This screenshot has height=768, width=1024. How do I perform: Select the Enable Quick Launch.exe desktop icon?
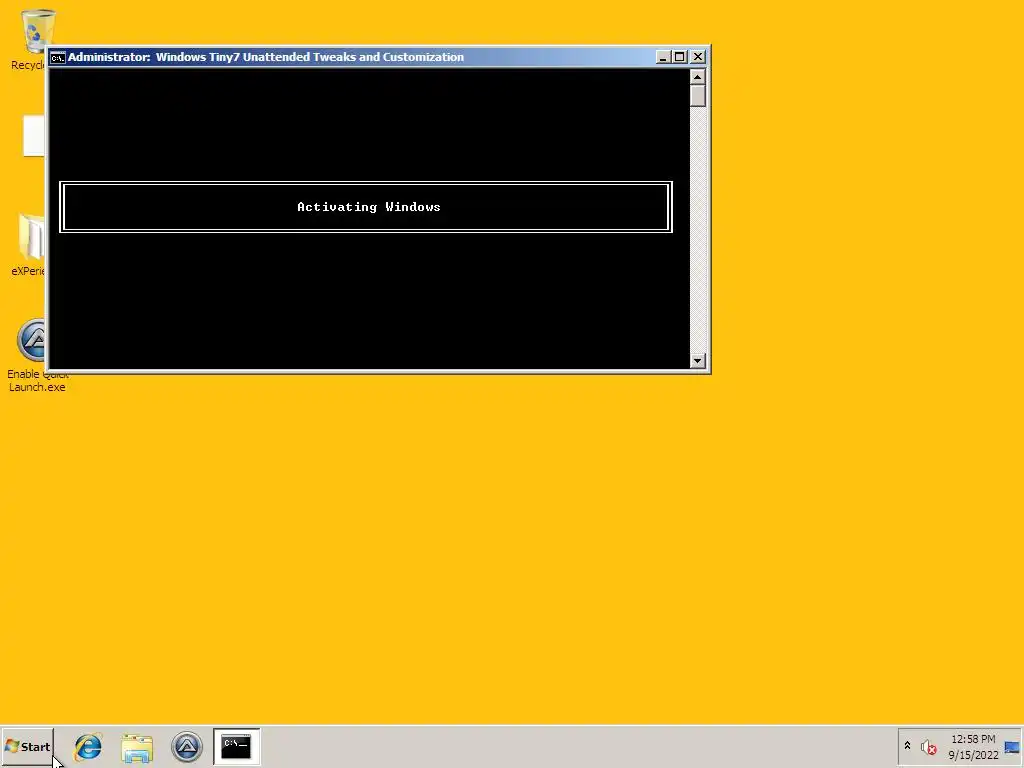click(33, 355)
